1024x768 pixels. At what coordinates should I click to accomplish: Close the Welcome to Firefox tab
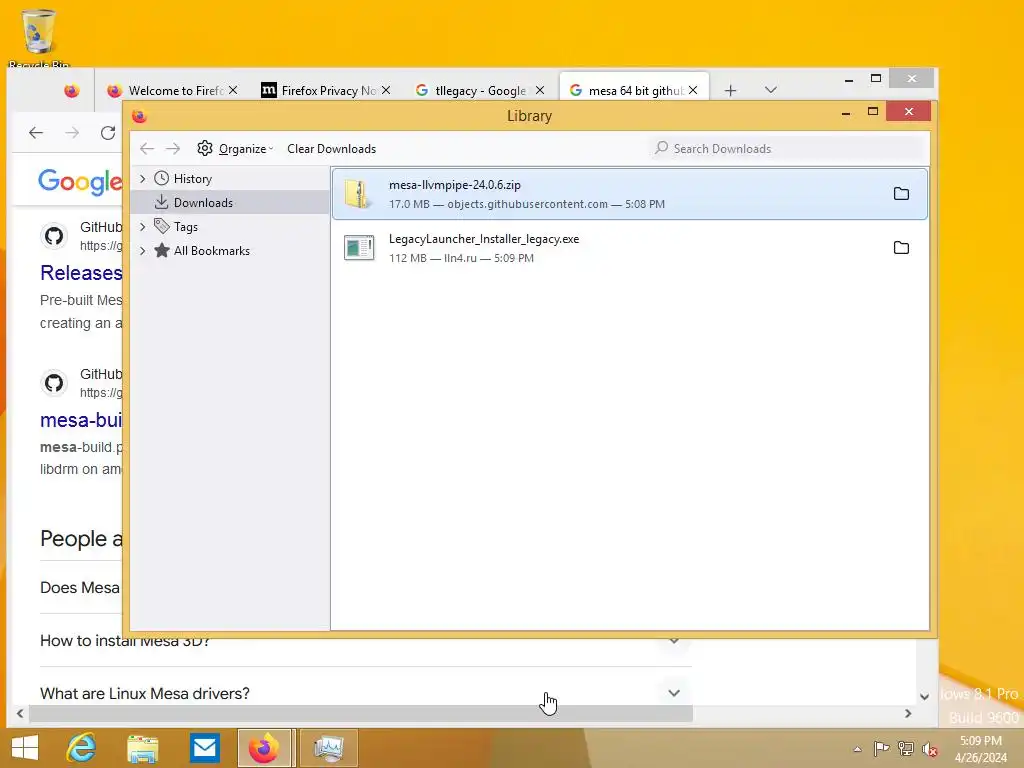[233, 90]
